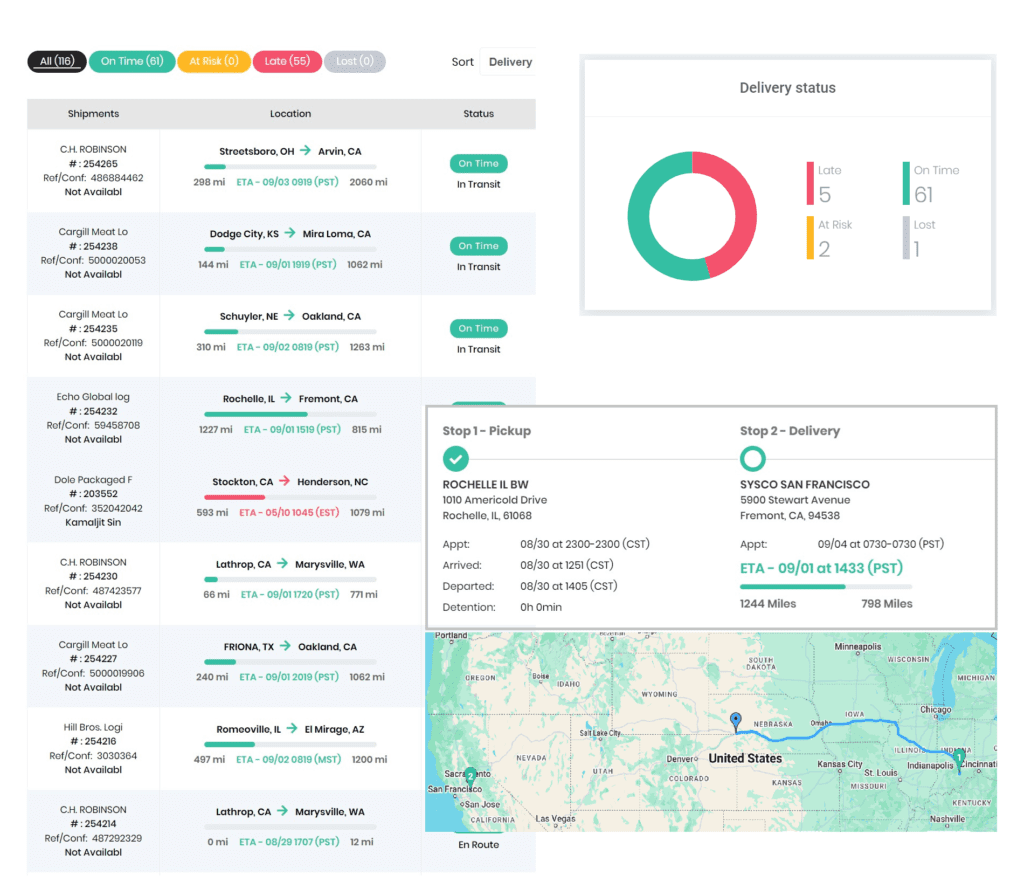
Task: Click the On Time badge for shipment 254265
Action: pyautogui.click(x=478, y=163)
